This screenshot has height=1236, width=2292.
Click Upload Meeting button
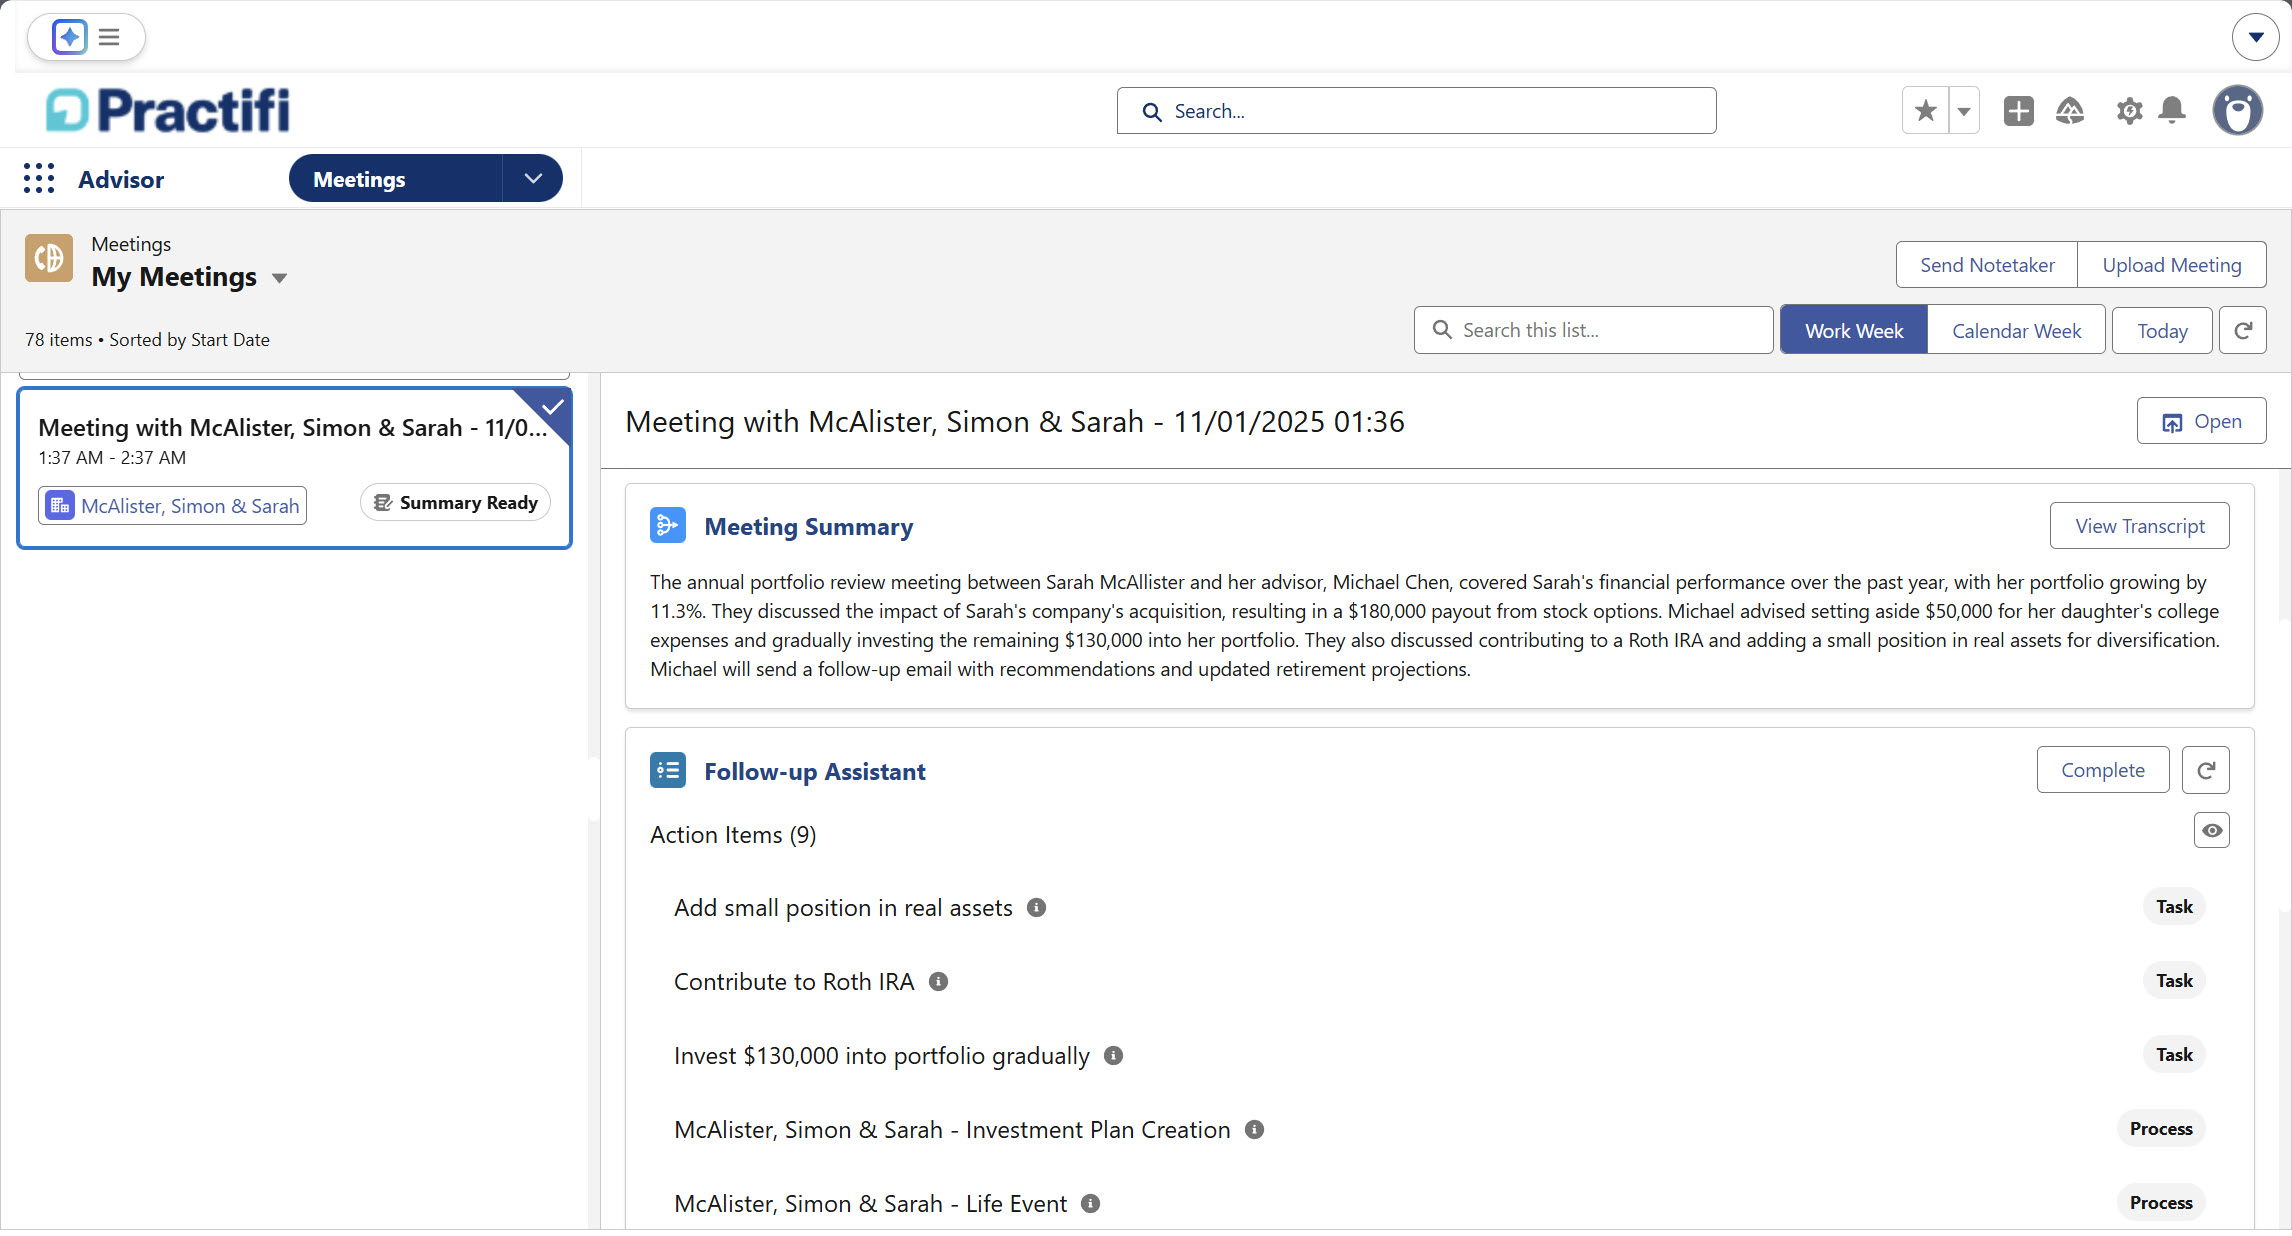[x=2171, y=265]
